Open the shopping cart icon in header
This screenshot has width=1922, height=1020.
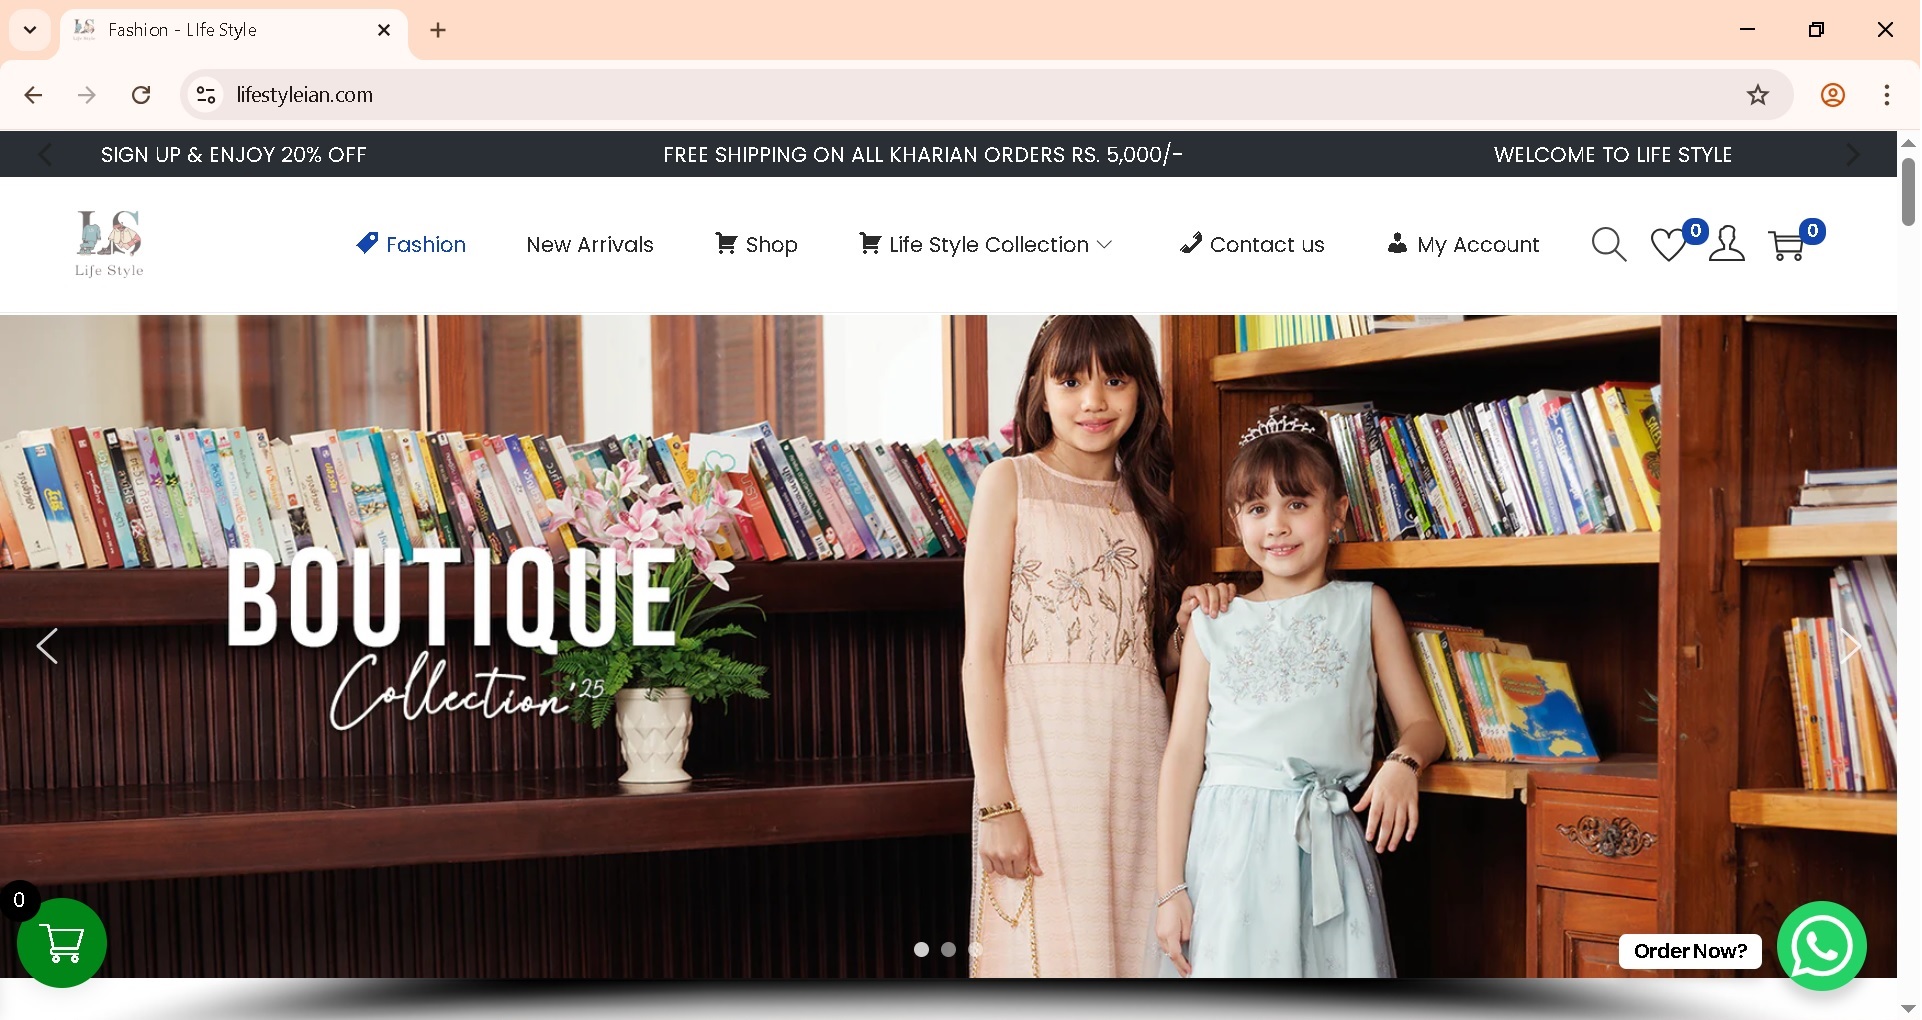pyautogui.click(x=1787, y=243)
